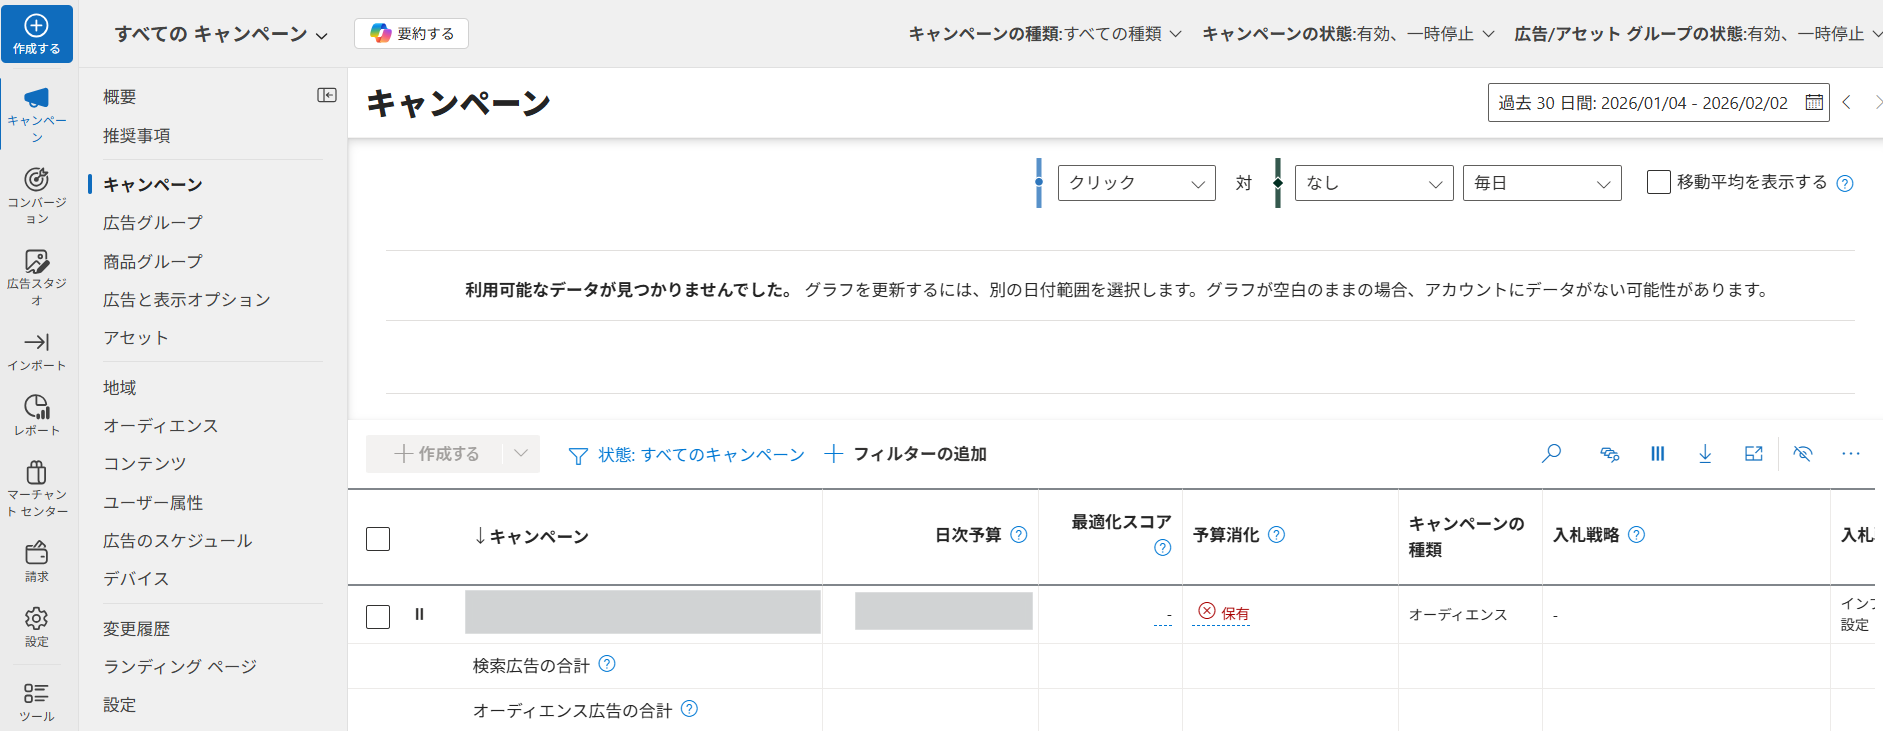Select 広告グループ in the side menu
This screenshot has height=731, width=1883.
click(x=153, y=223)
